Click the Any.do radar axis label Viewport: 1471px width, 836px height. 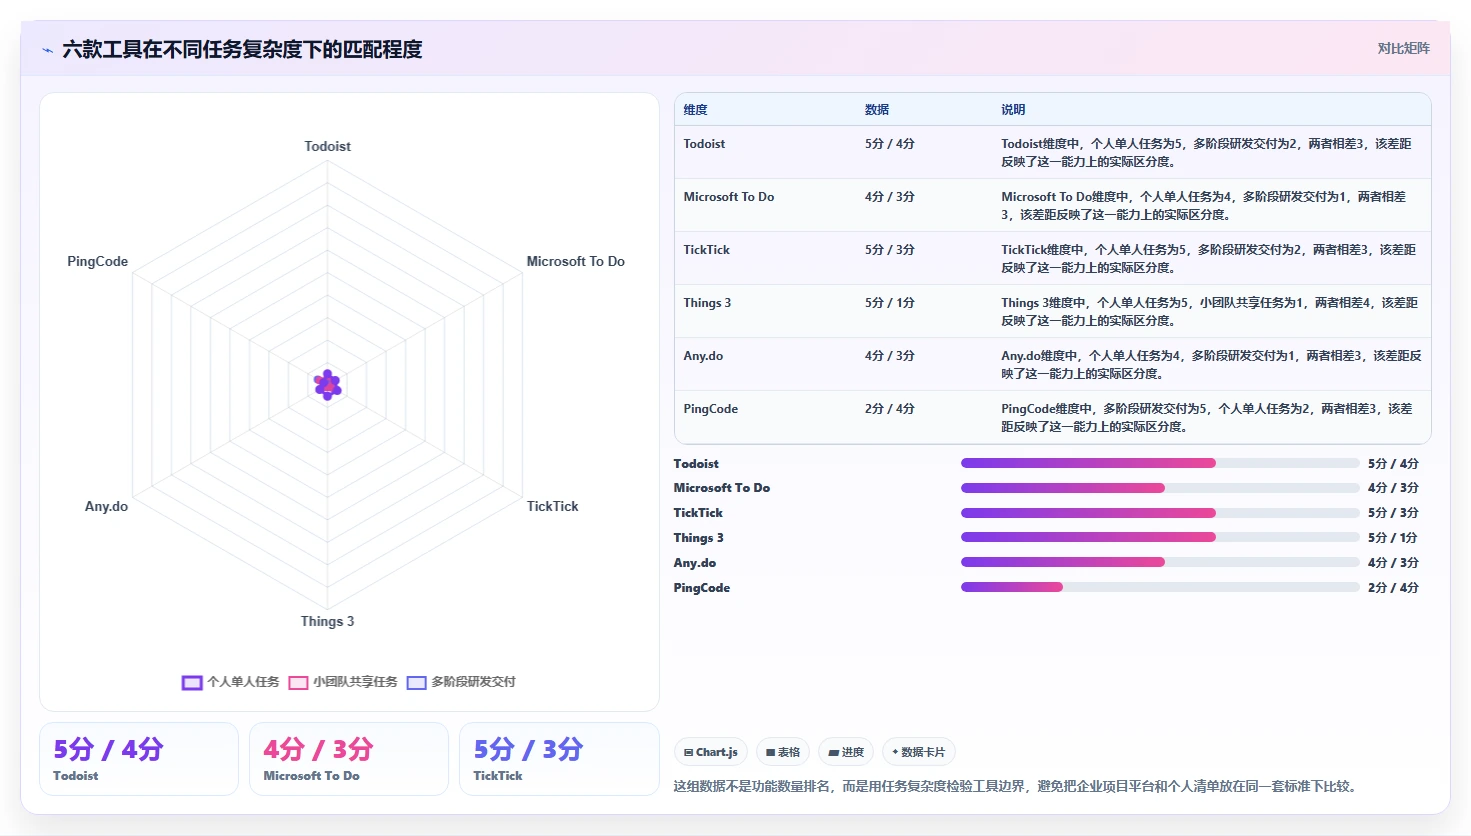pyautogui.click(x=106, y=506)
